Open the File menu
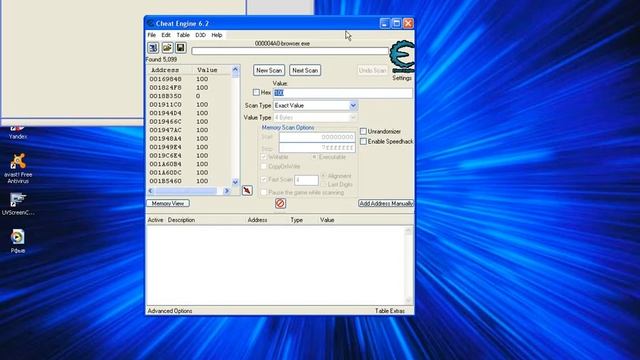Viewport: 640px width, 360px height. click(151, 35)
